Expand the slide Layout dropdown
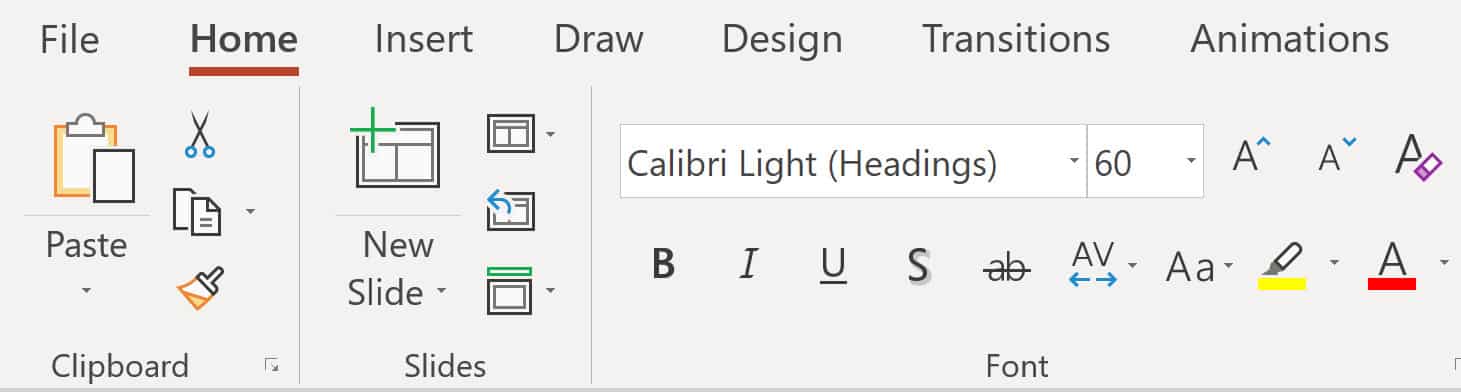This screenshot has height=392, width=1461. click(x=550, y=133)
